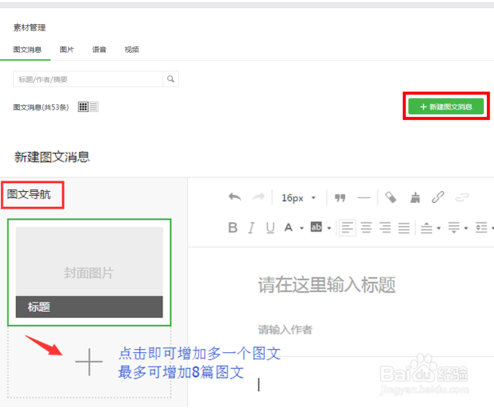Click the eraser clear-format icon
This screenshot has width=494, height=408.
pyautogui.click(x=391, y=197)
